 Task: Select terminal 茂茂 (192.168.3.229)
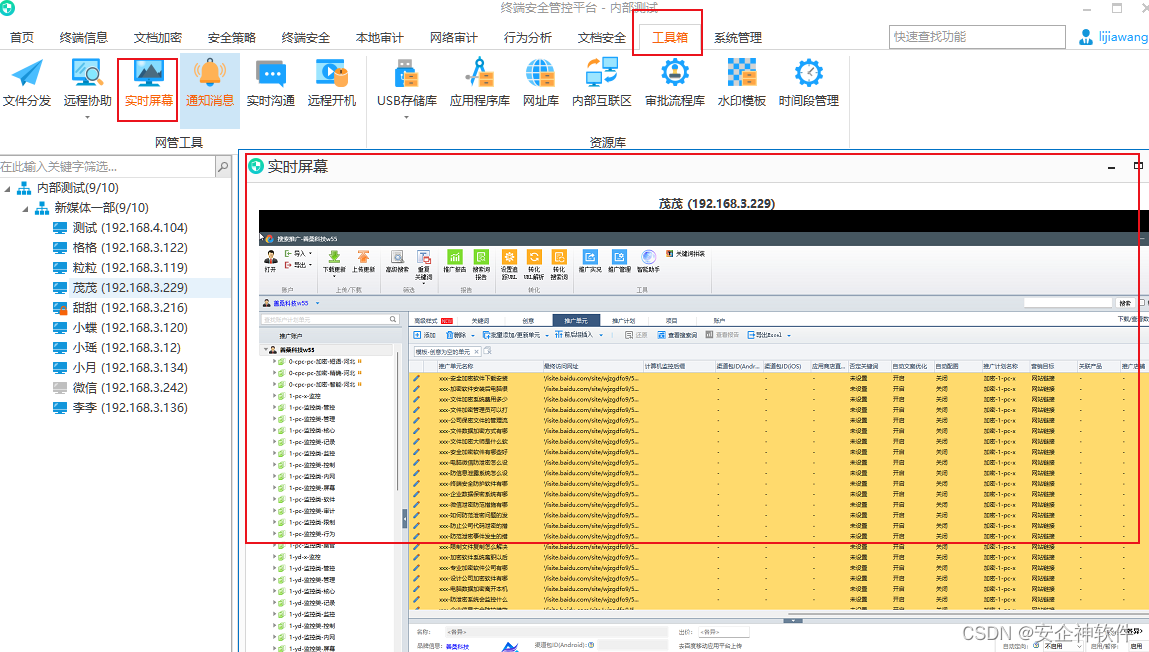120,288
